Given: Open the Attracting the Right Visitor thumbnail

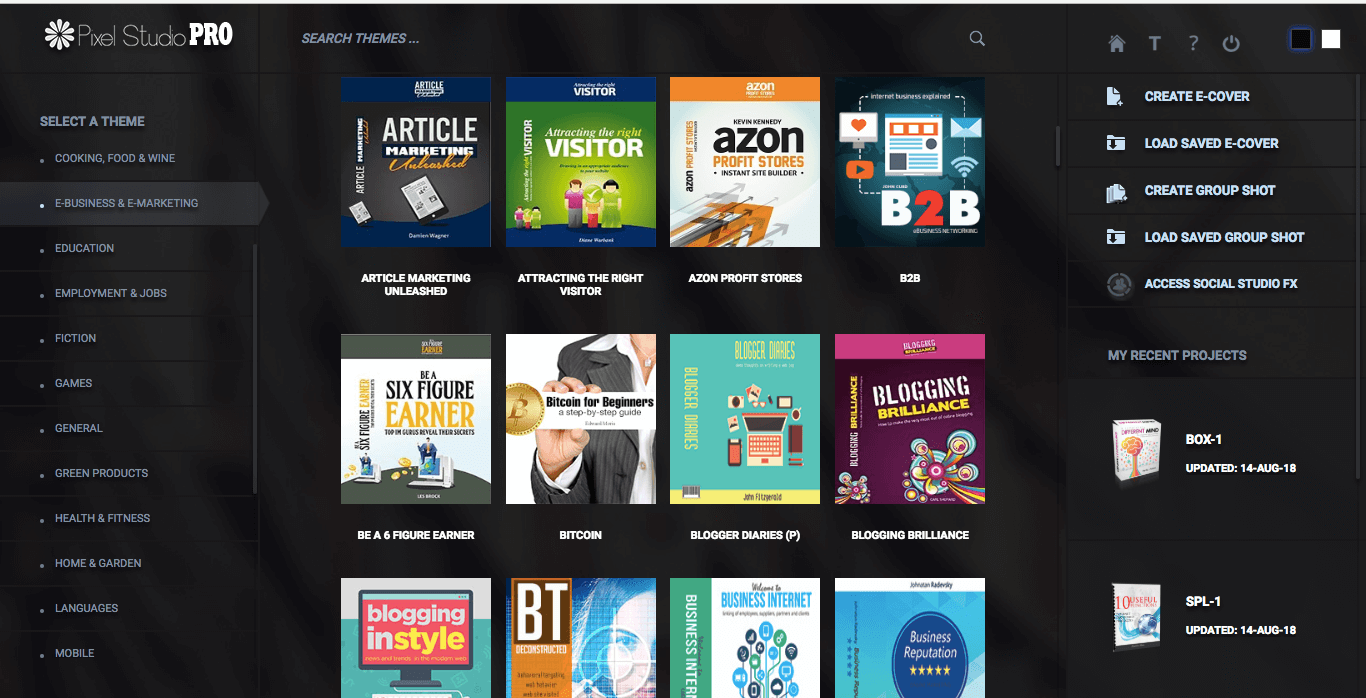Looking at the screenshot, I should coord(581,162).
